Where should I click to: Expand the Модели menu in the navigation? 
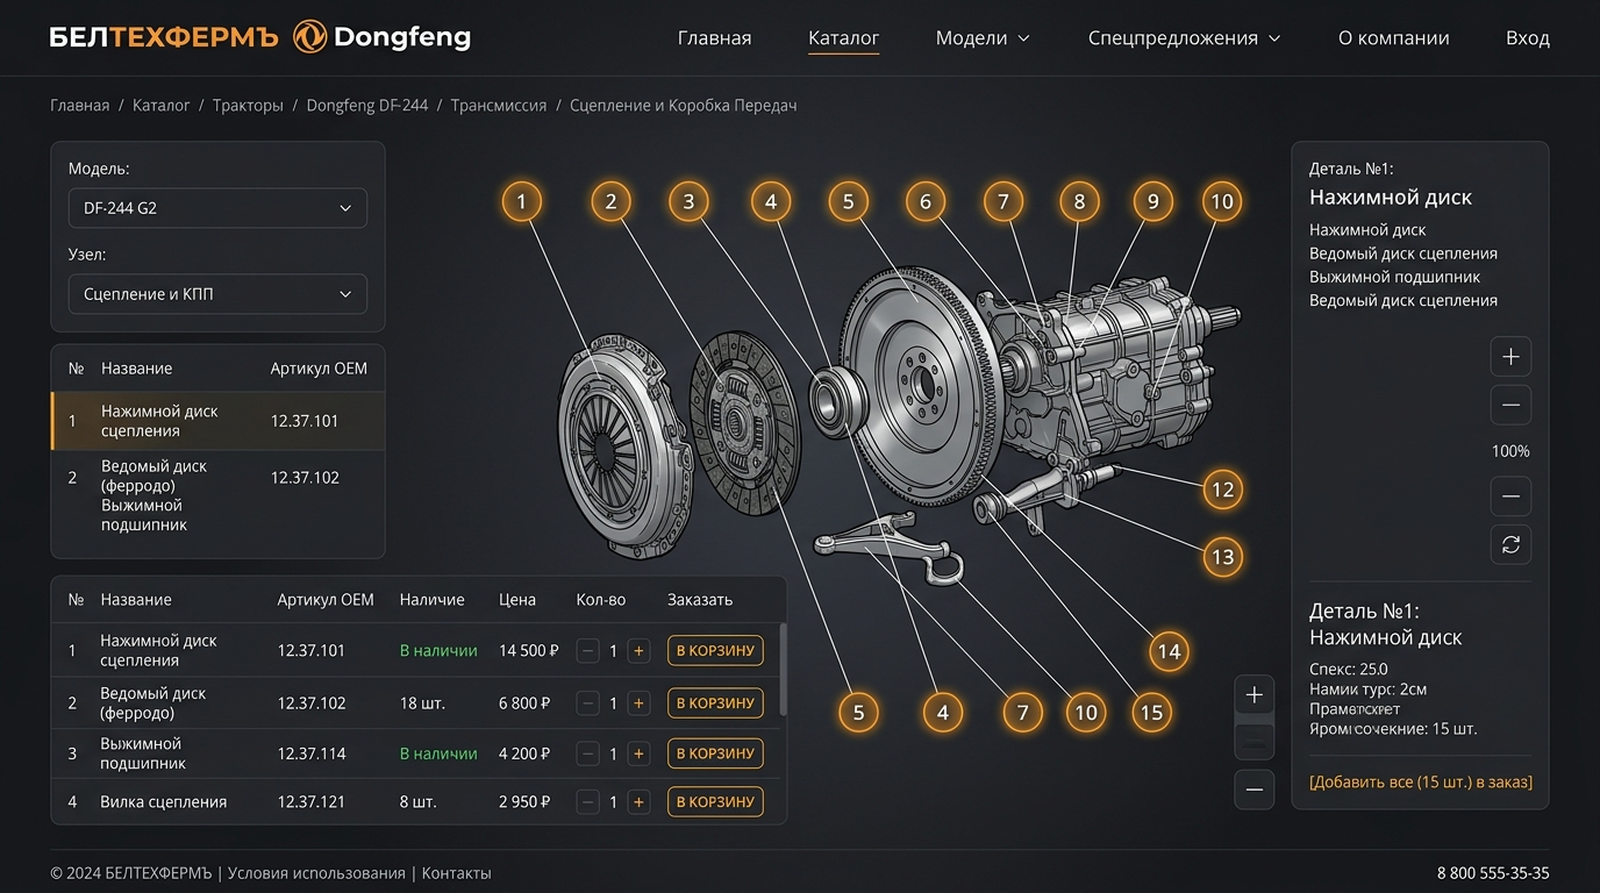[983, 38]
